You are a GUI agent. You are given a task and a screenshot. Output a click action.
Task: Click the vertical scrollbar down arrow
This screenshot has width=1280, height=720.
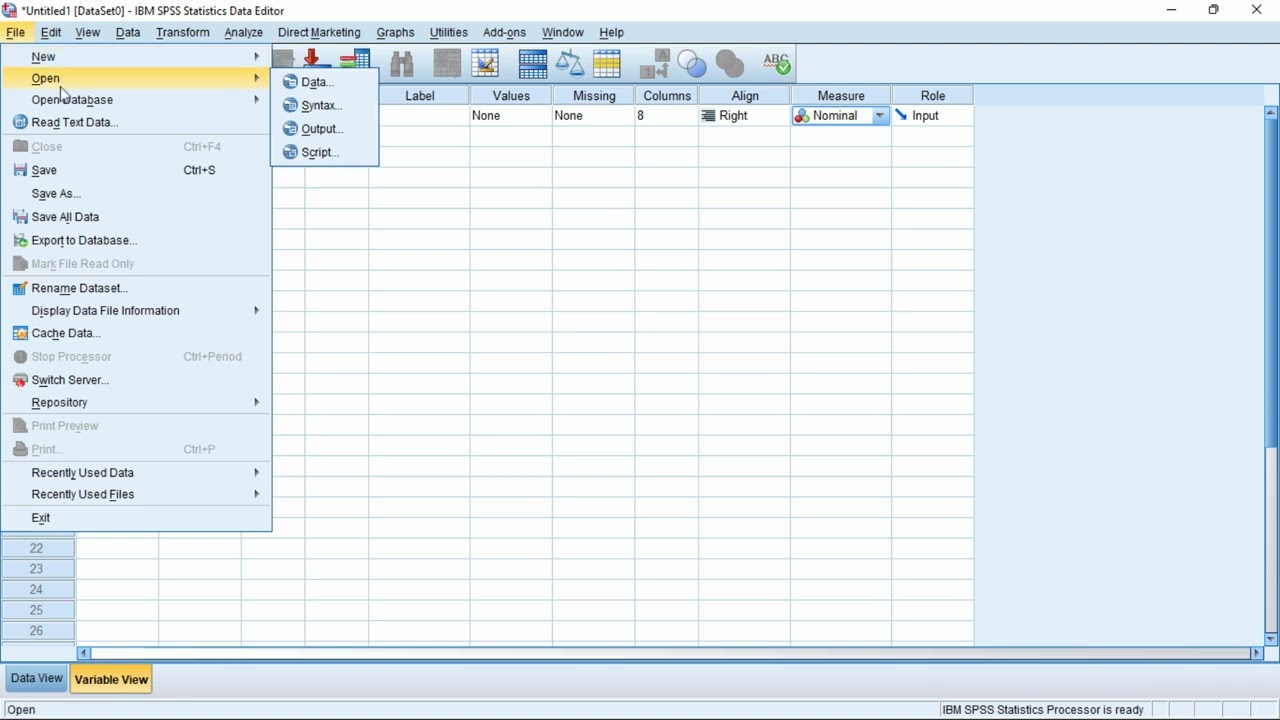[1271, 638]
